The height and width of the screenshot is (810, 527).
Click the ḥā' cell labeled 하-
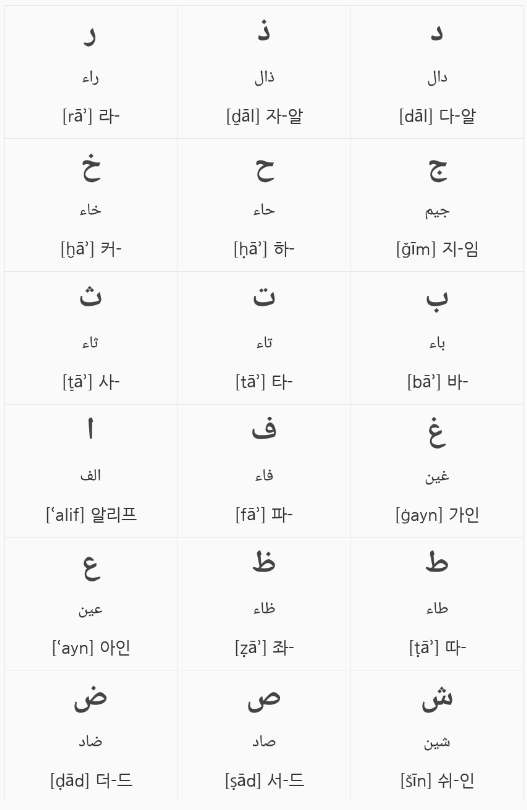[x=264, y=205]
